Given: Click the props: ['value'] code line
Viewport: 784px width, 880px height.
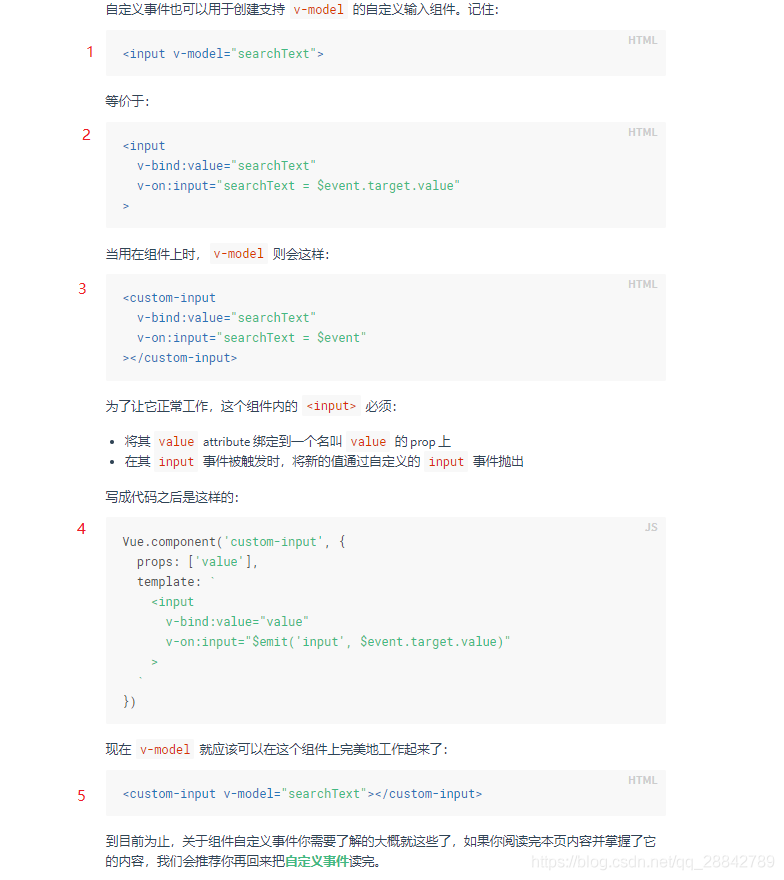Looking at the screenshot, I should click(198, 562).
